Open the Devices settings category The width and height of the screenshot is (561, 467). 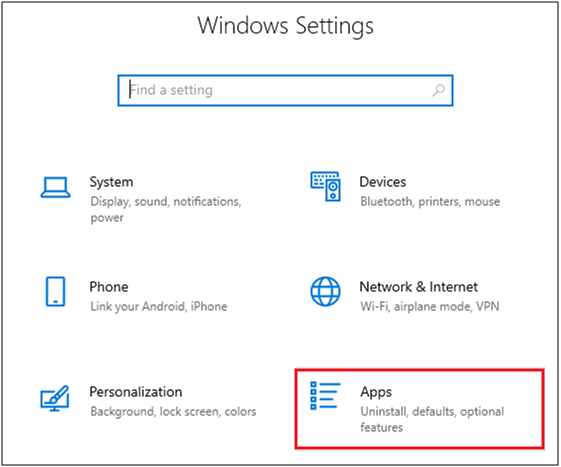point(419,191)
